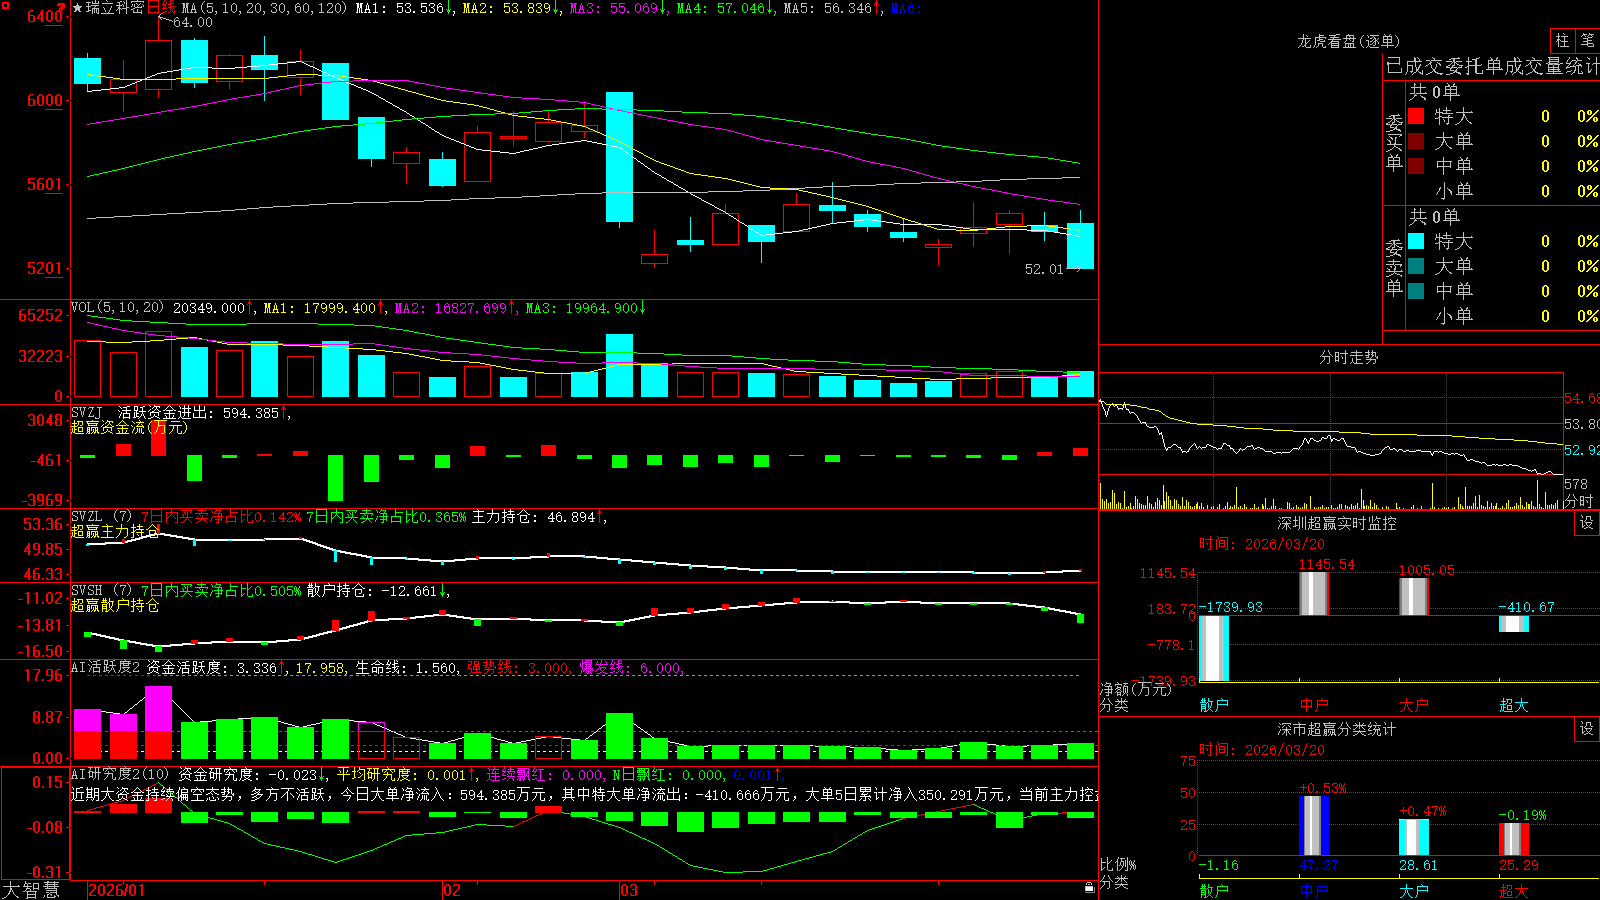Screen dimensions: 1600x900
Task: Switch the order panel to 柱 view
Action: click(1562, 41)
